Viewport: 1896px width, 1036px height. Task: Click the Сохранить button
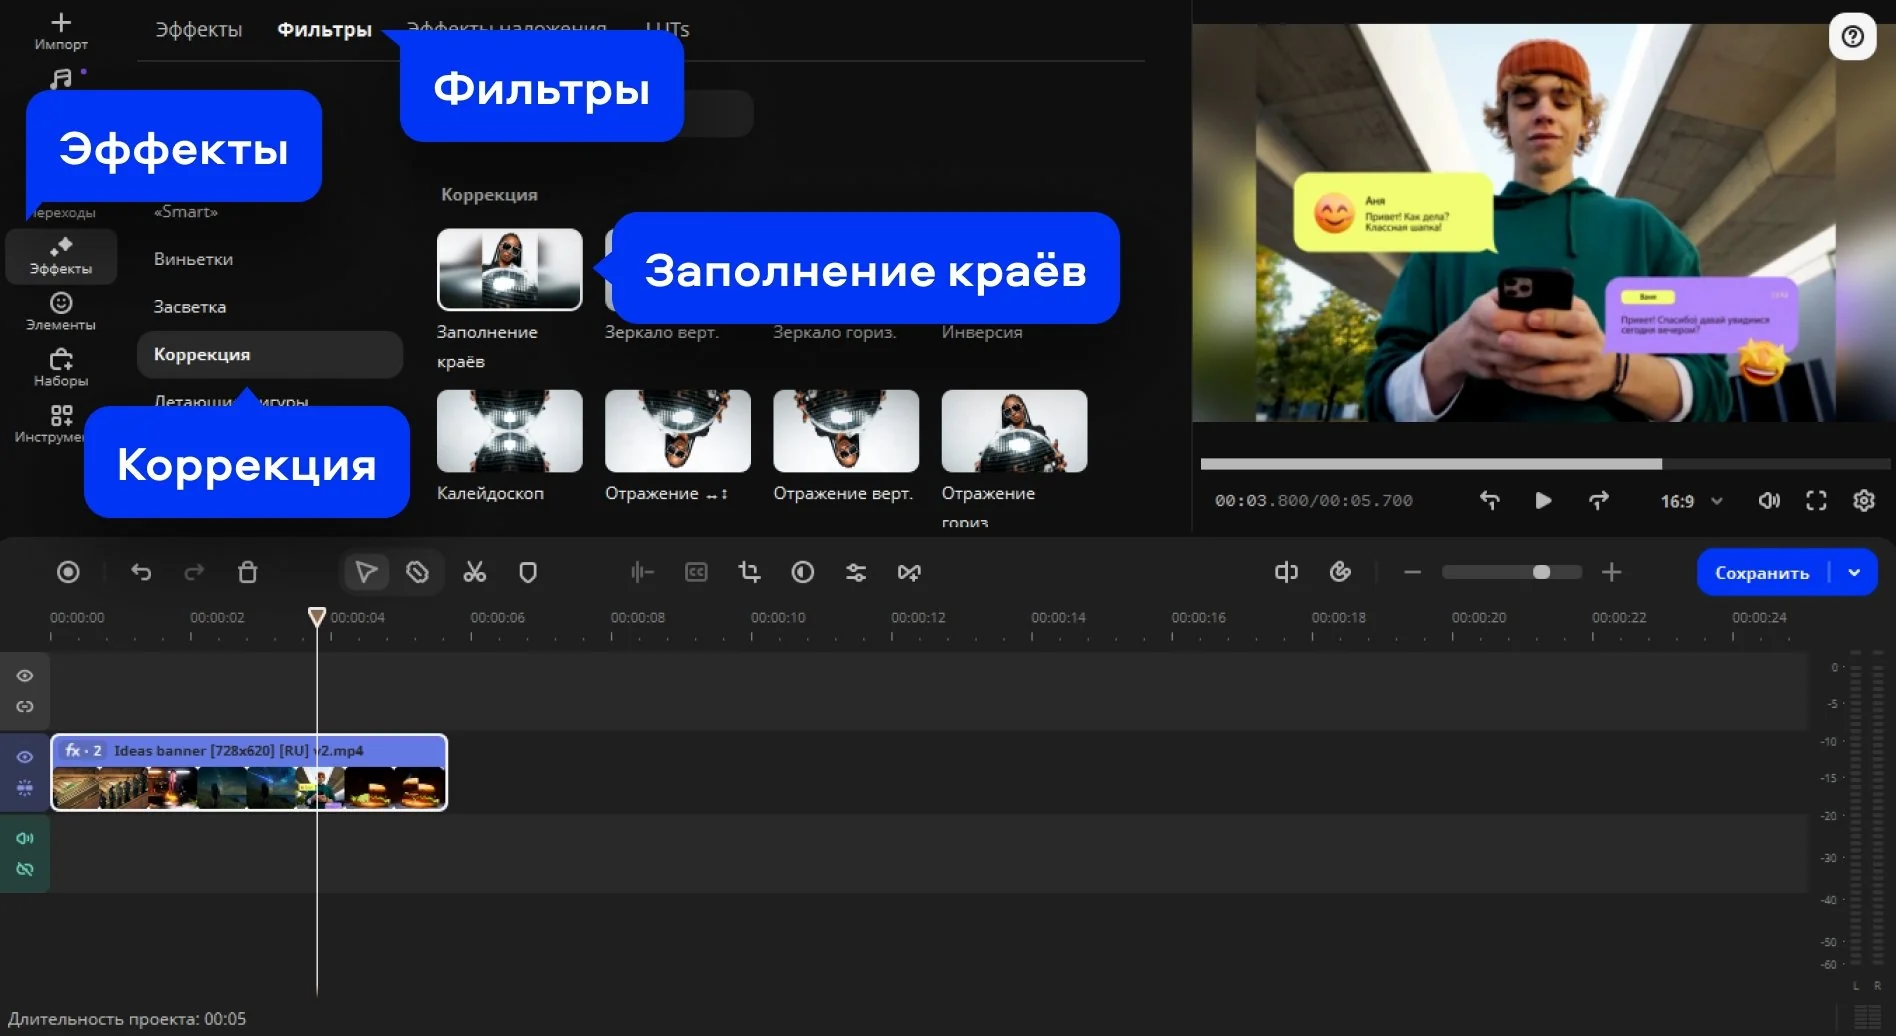1761,573
